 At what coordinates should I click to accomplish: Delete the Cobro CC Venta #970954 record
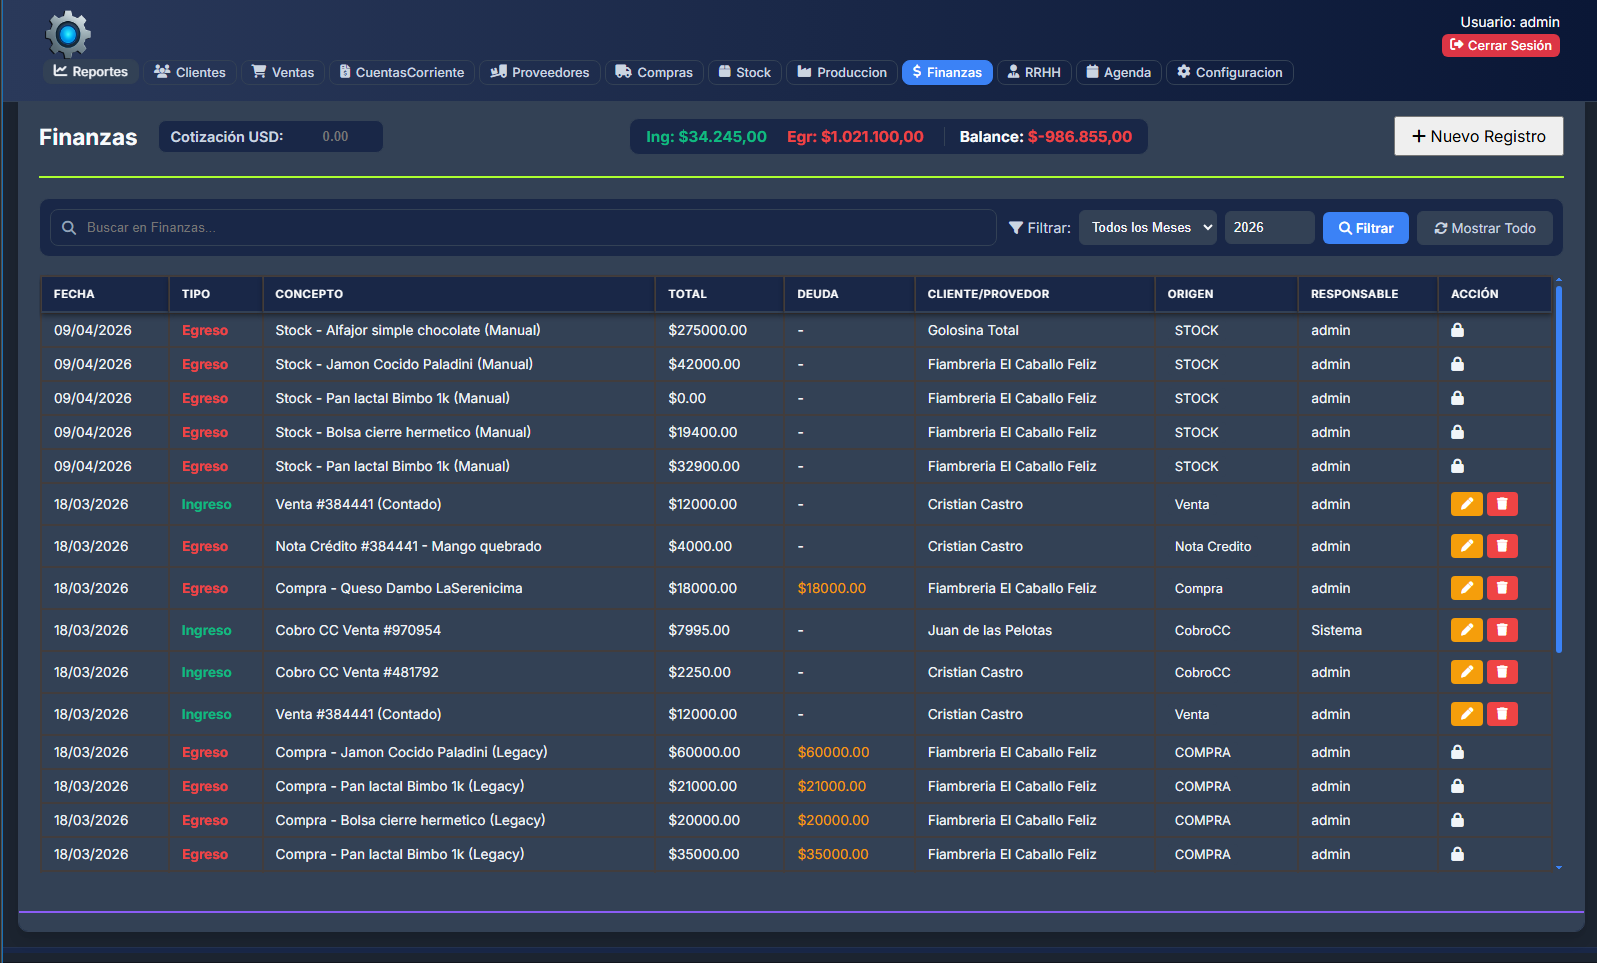(x=1502, y=630)
